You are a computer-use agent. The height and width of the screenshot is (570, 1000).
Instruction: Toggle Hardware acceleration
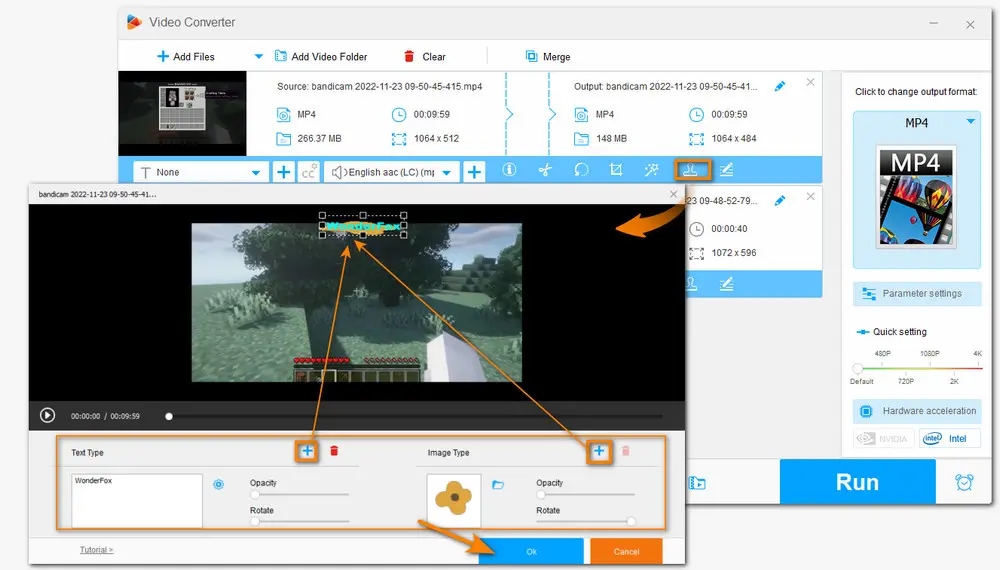tap(916, 411)
